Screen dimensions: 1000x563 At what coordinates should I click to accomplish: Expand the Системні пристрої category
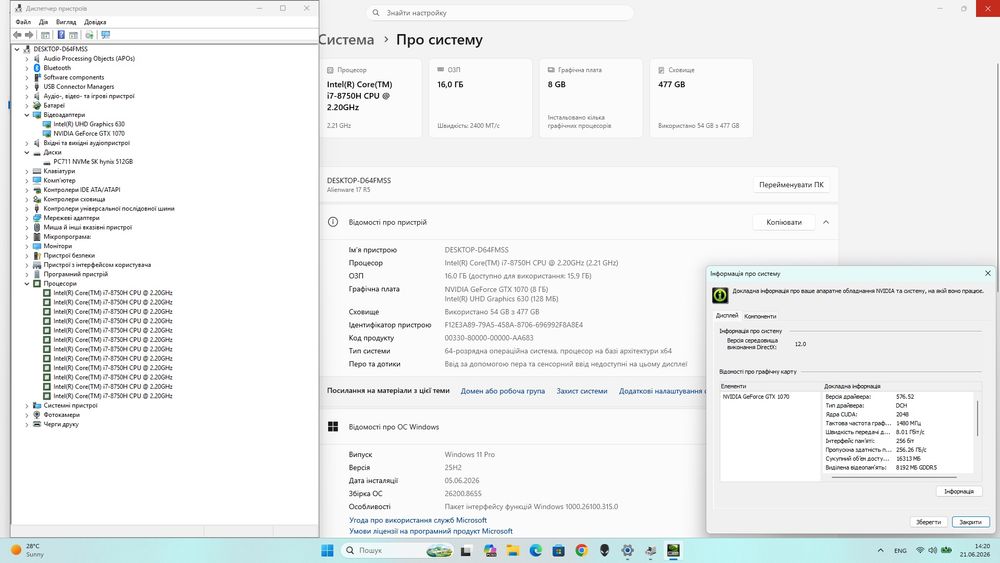tap(27, 406)
